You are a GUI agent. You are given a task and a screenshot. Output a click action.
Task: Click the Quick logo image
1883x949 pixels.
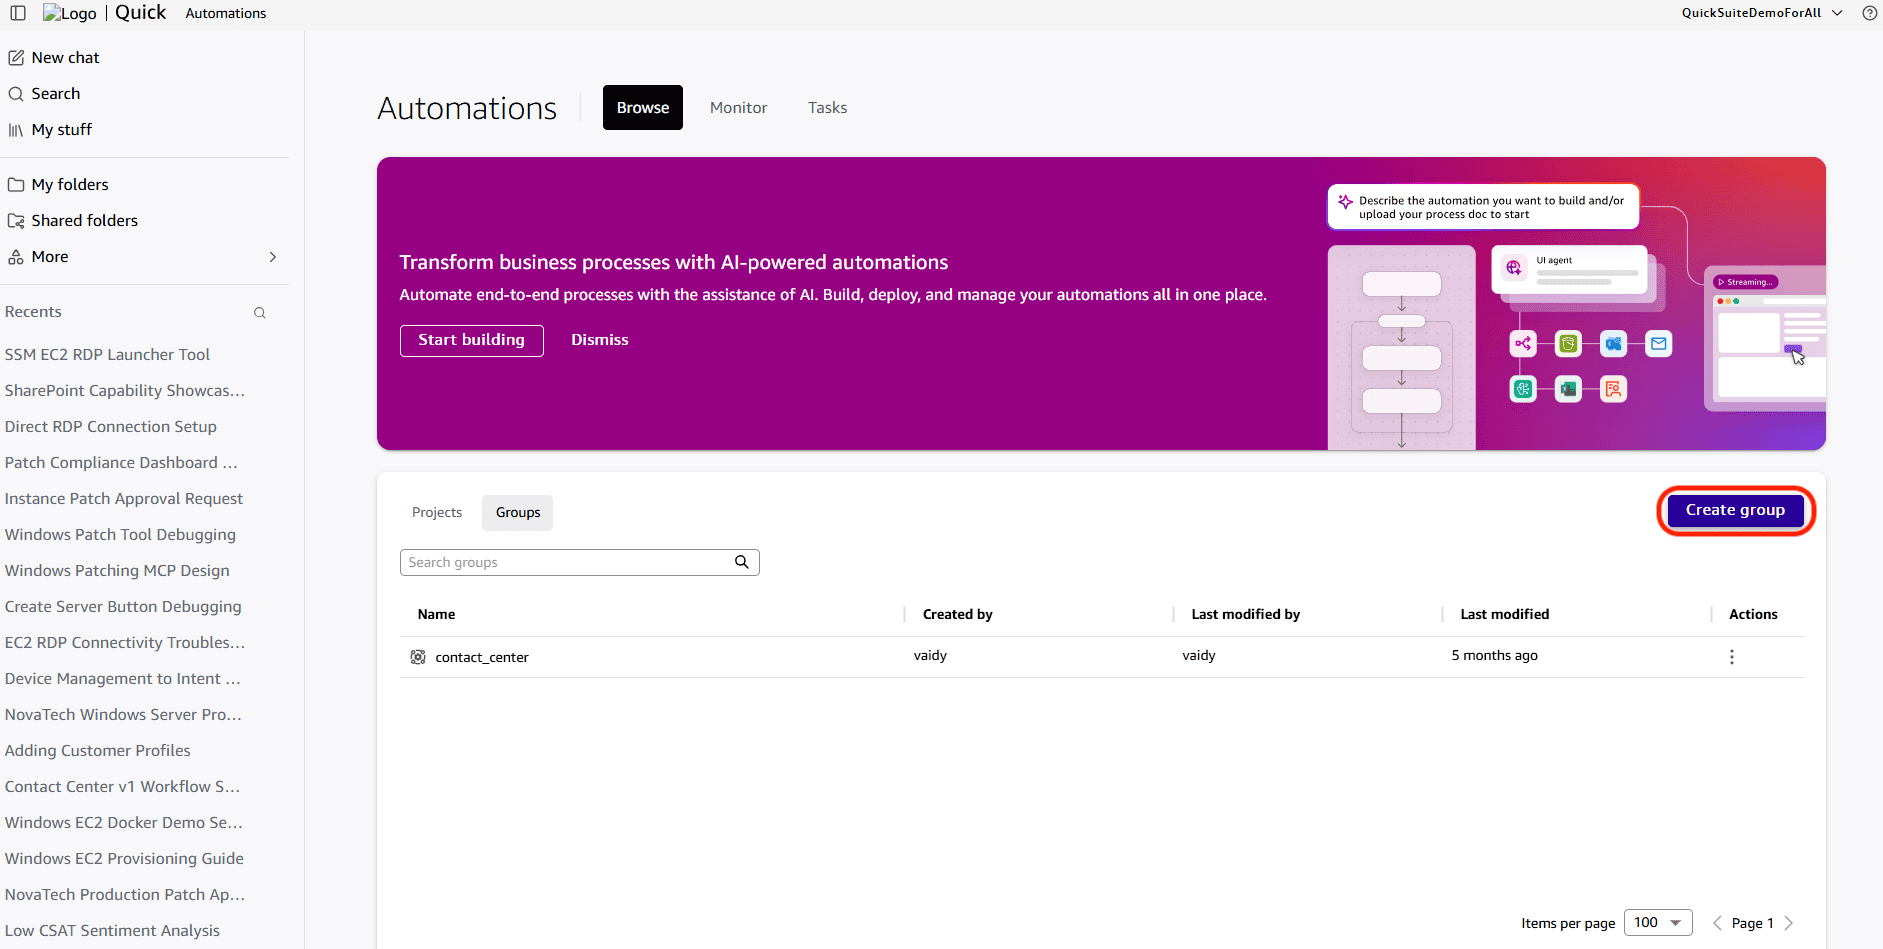[x=70, y=13]
